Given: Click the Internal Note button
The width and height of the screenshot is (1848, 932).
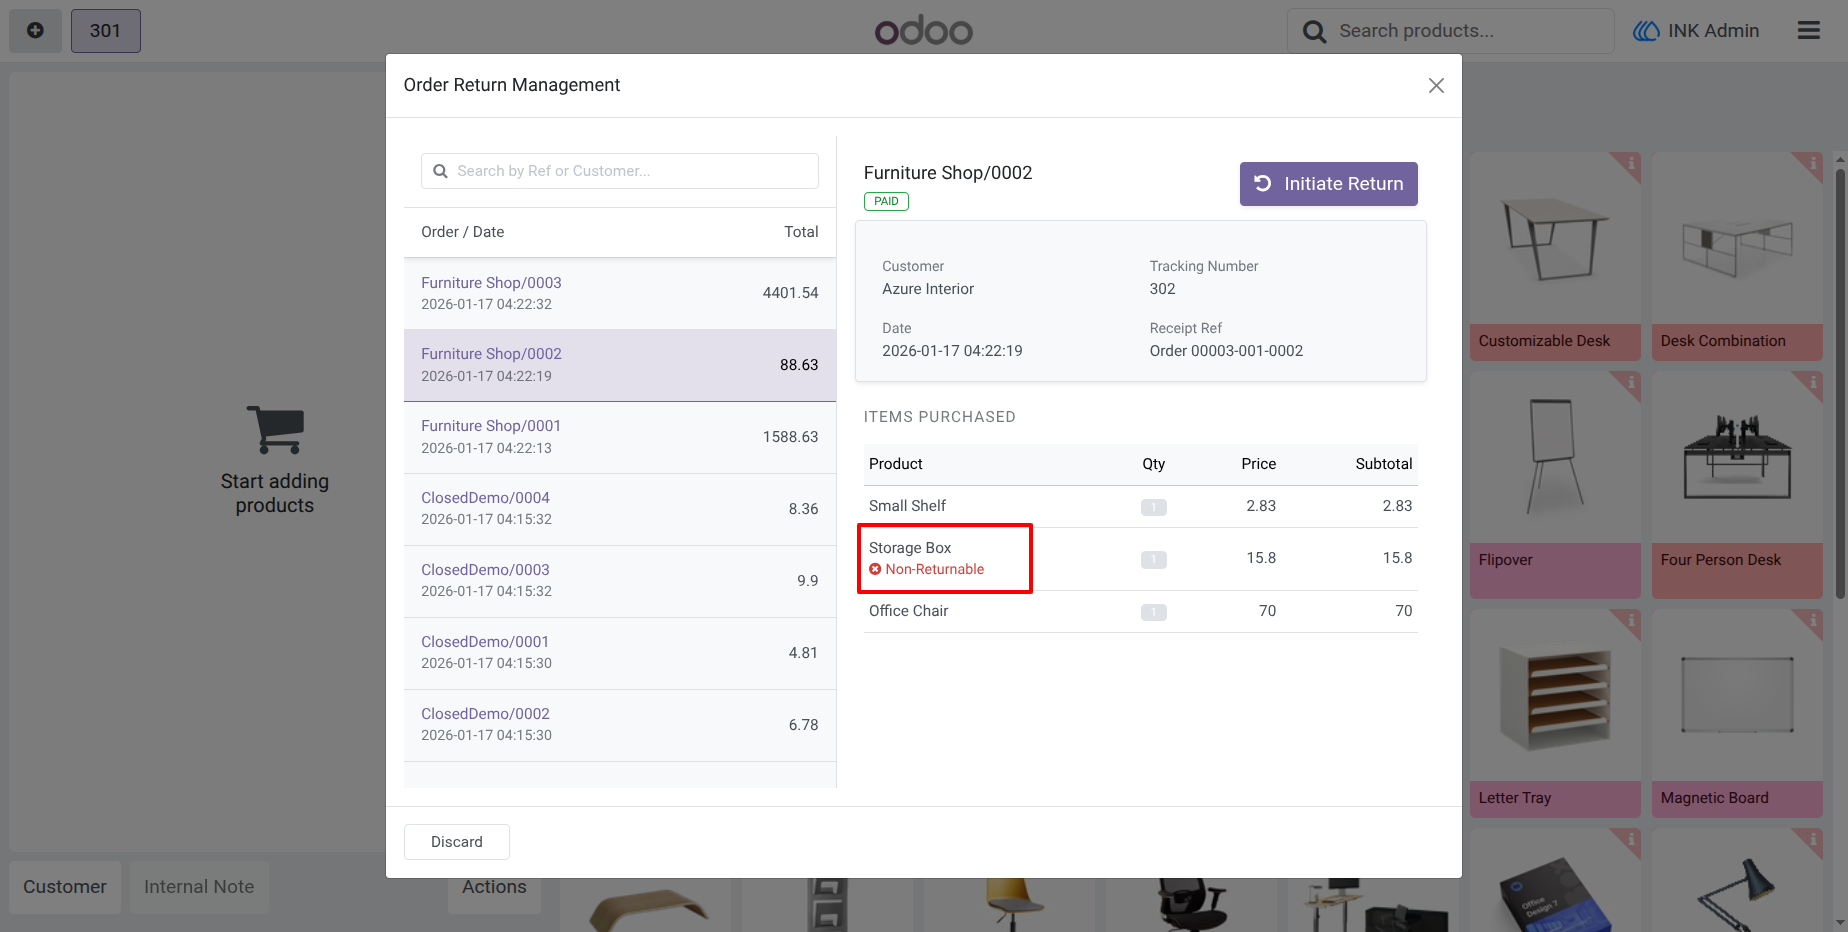Looking at the screenshot, I should pyautogui.click(x=199, y=887).
